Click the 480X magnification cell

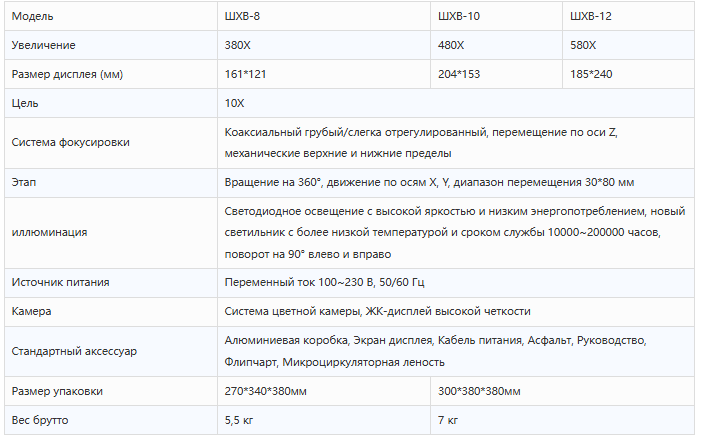[x=496, y=45]
